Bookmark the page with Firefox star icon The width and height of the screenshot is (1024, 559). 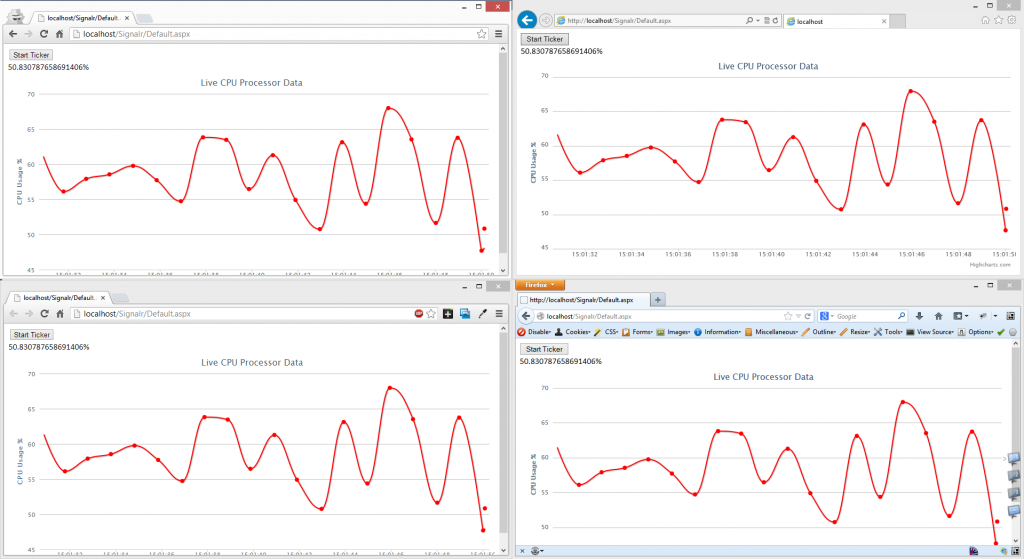tap(788, 316)
